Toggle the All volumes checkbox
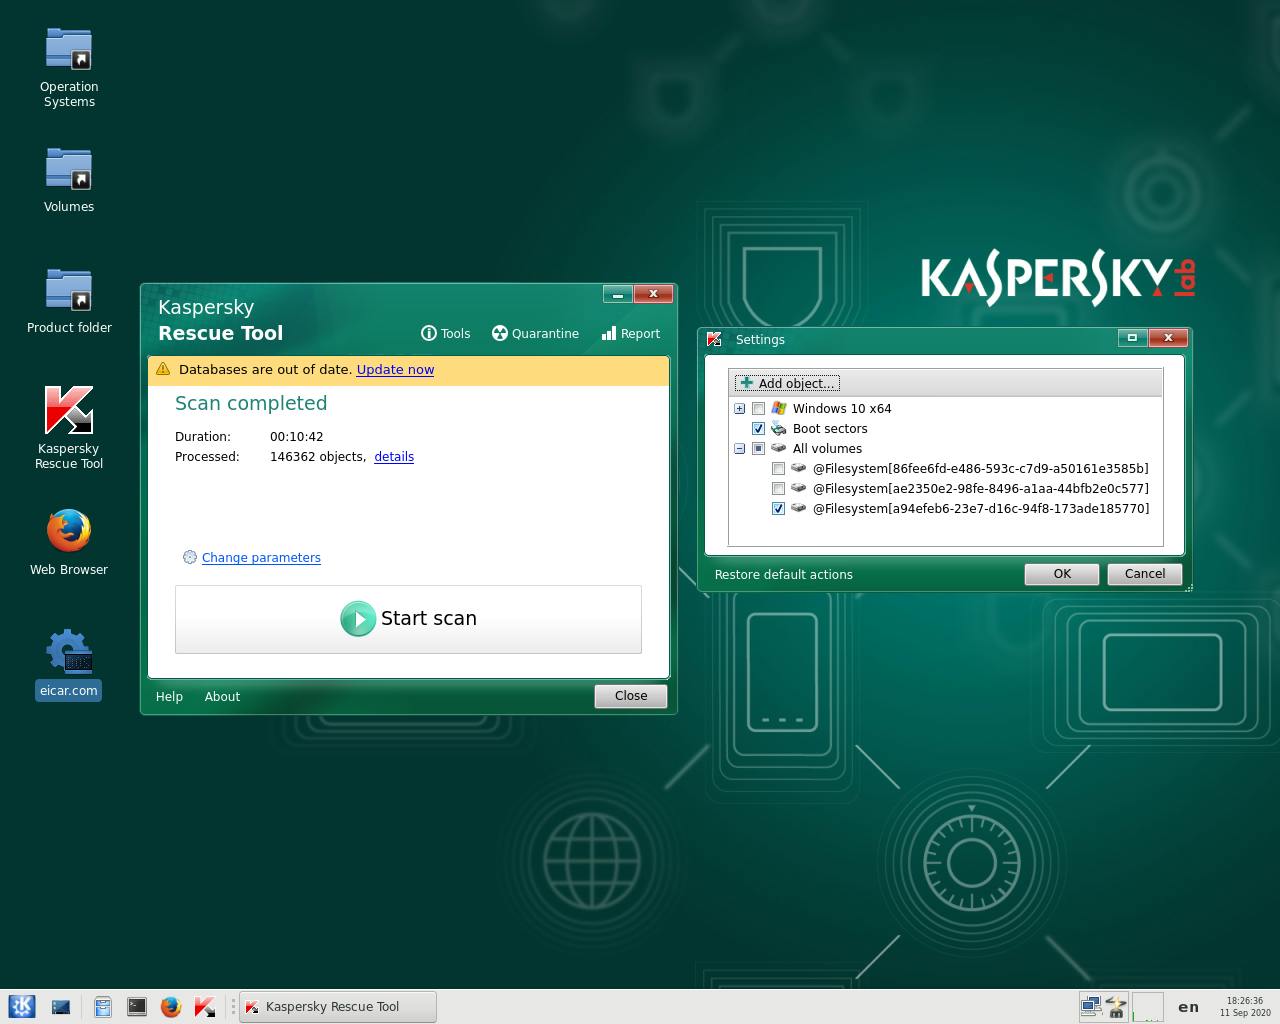This screenshot has width=1280, height=1024. coord(758,448)
